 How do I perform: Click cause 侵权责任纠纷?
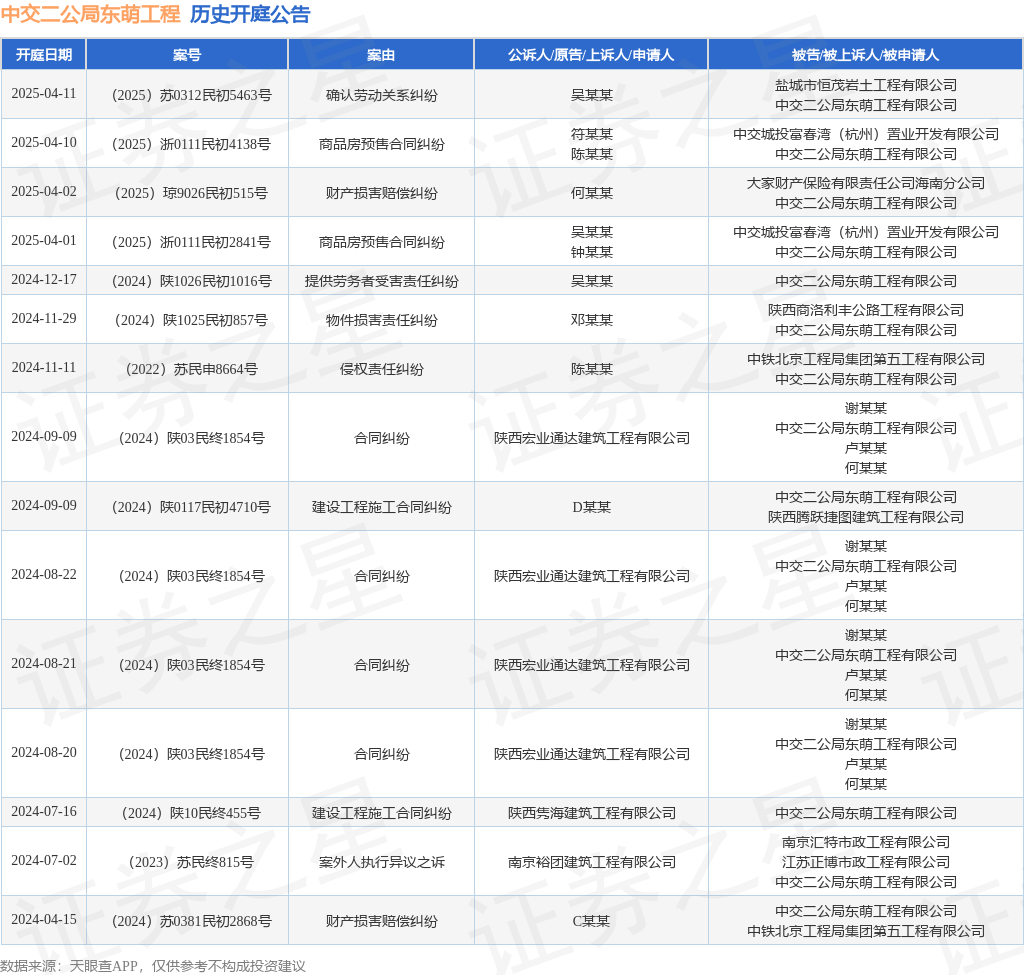coord(381,370)
